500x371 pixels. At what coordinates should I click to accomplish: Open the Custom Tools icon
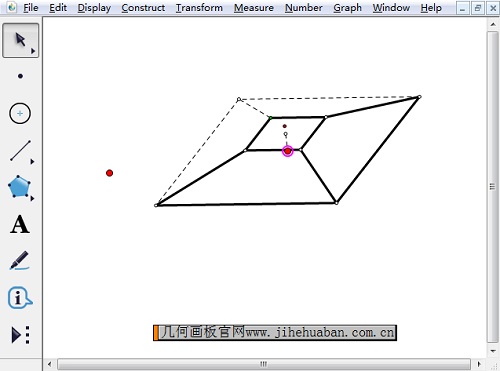point(21,335)
